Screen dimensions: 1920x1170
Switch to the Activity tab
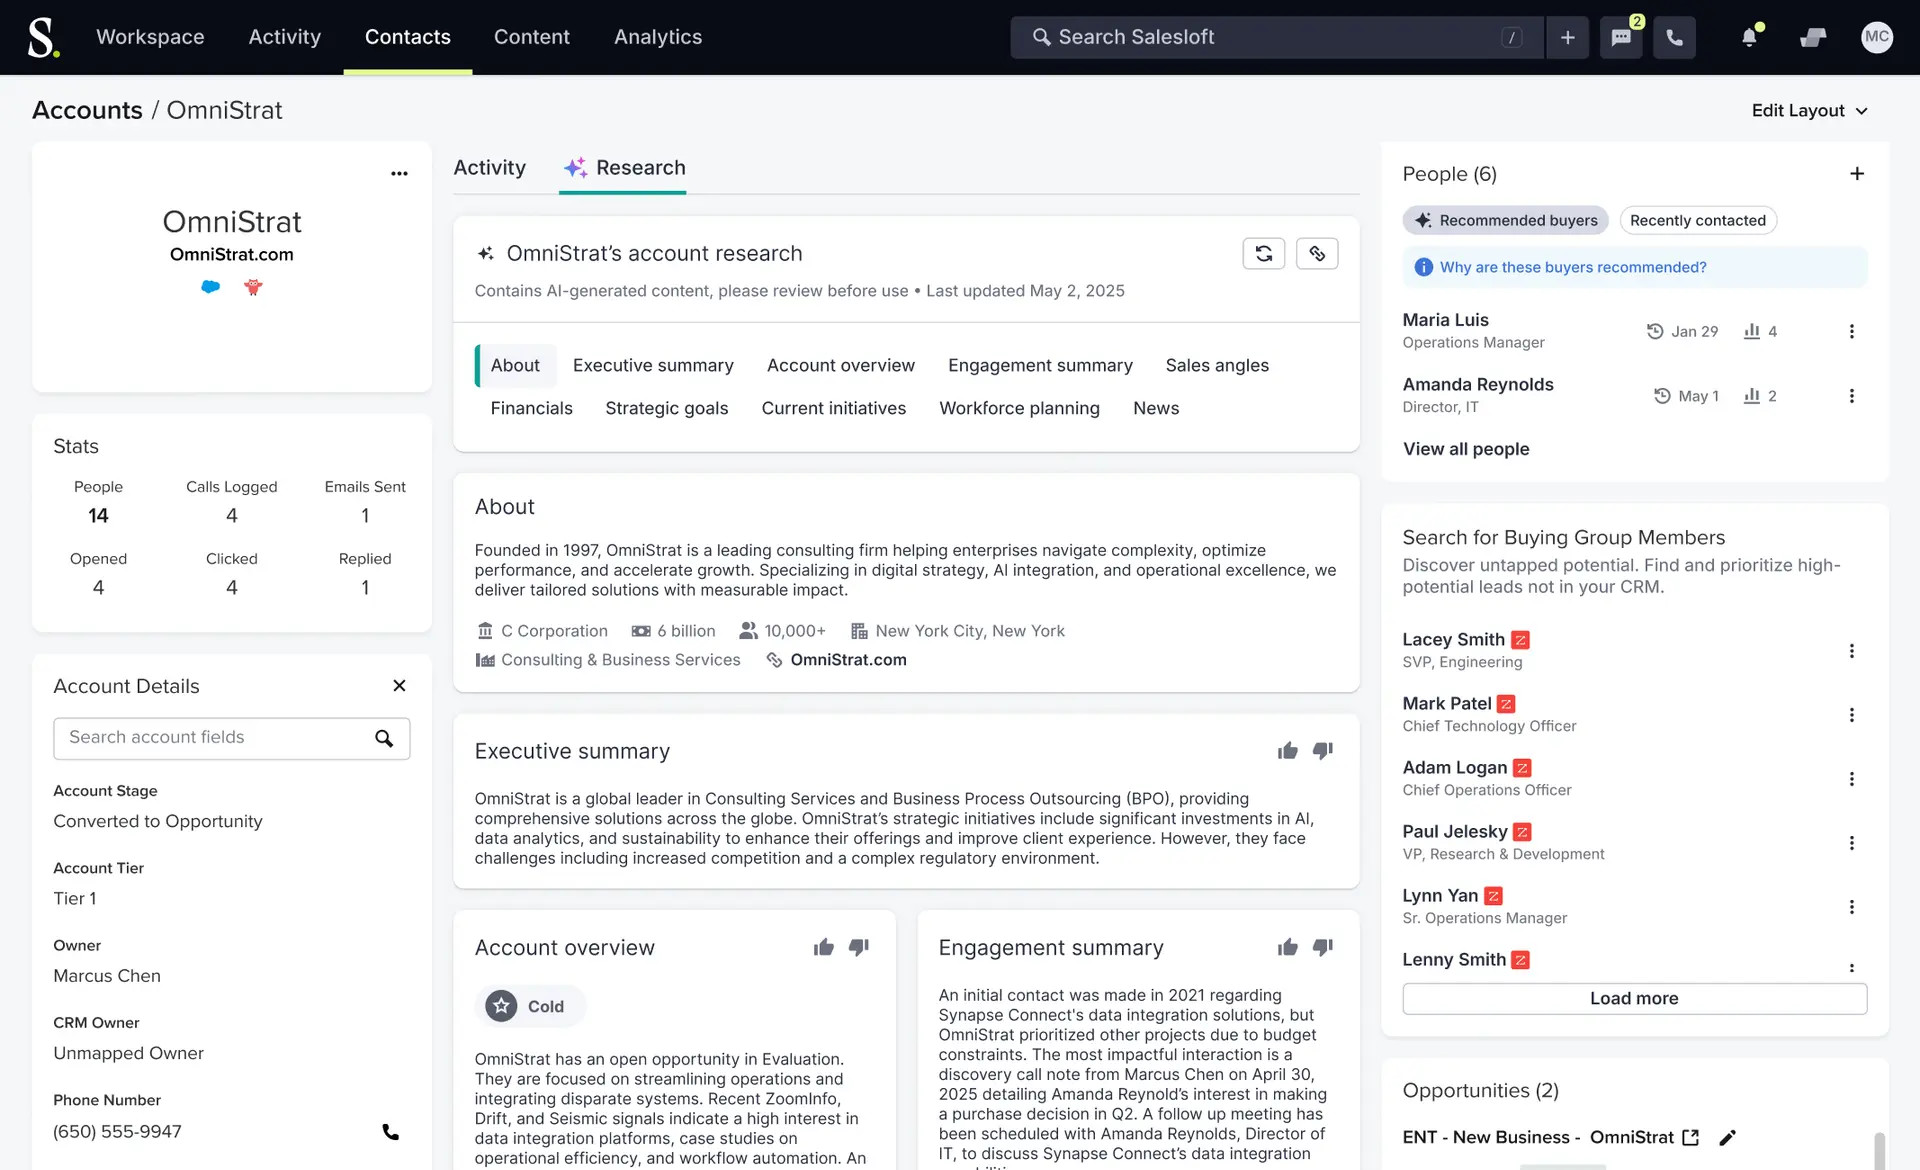tap(489, 168)
